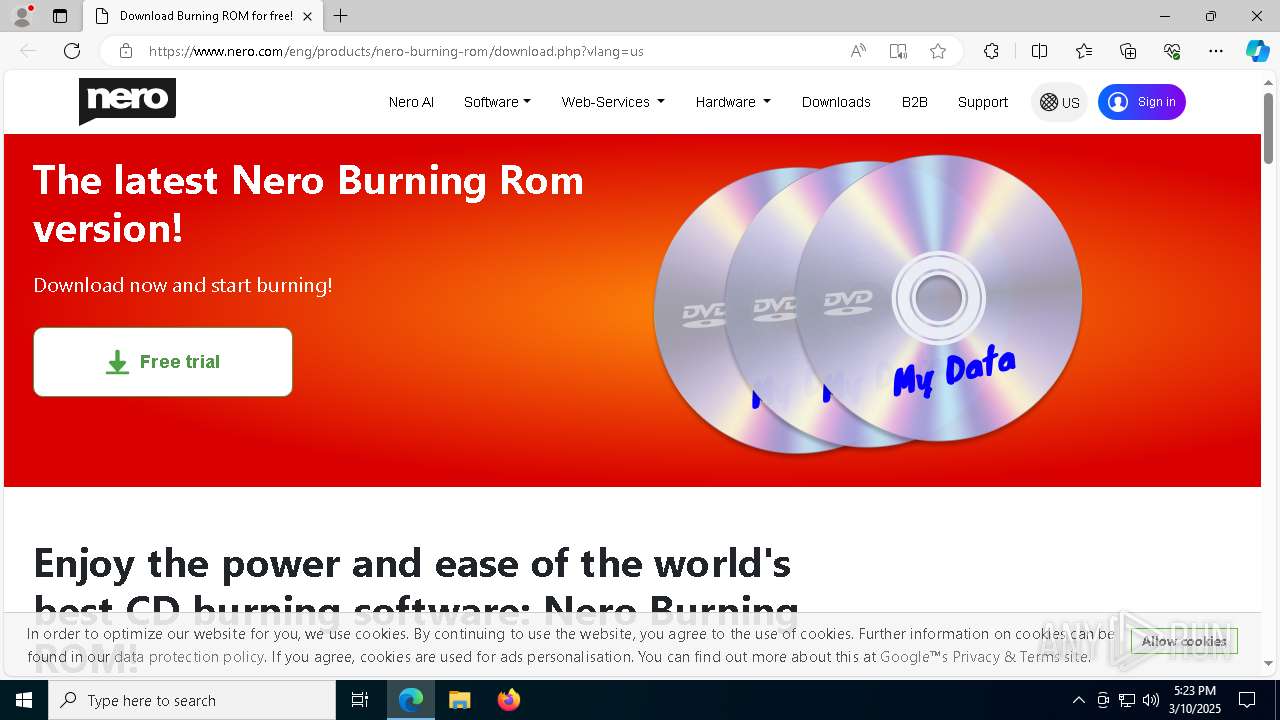Expand the Software dropdown menu
The image size is (1280, 720).
(497, 102)
